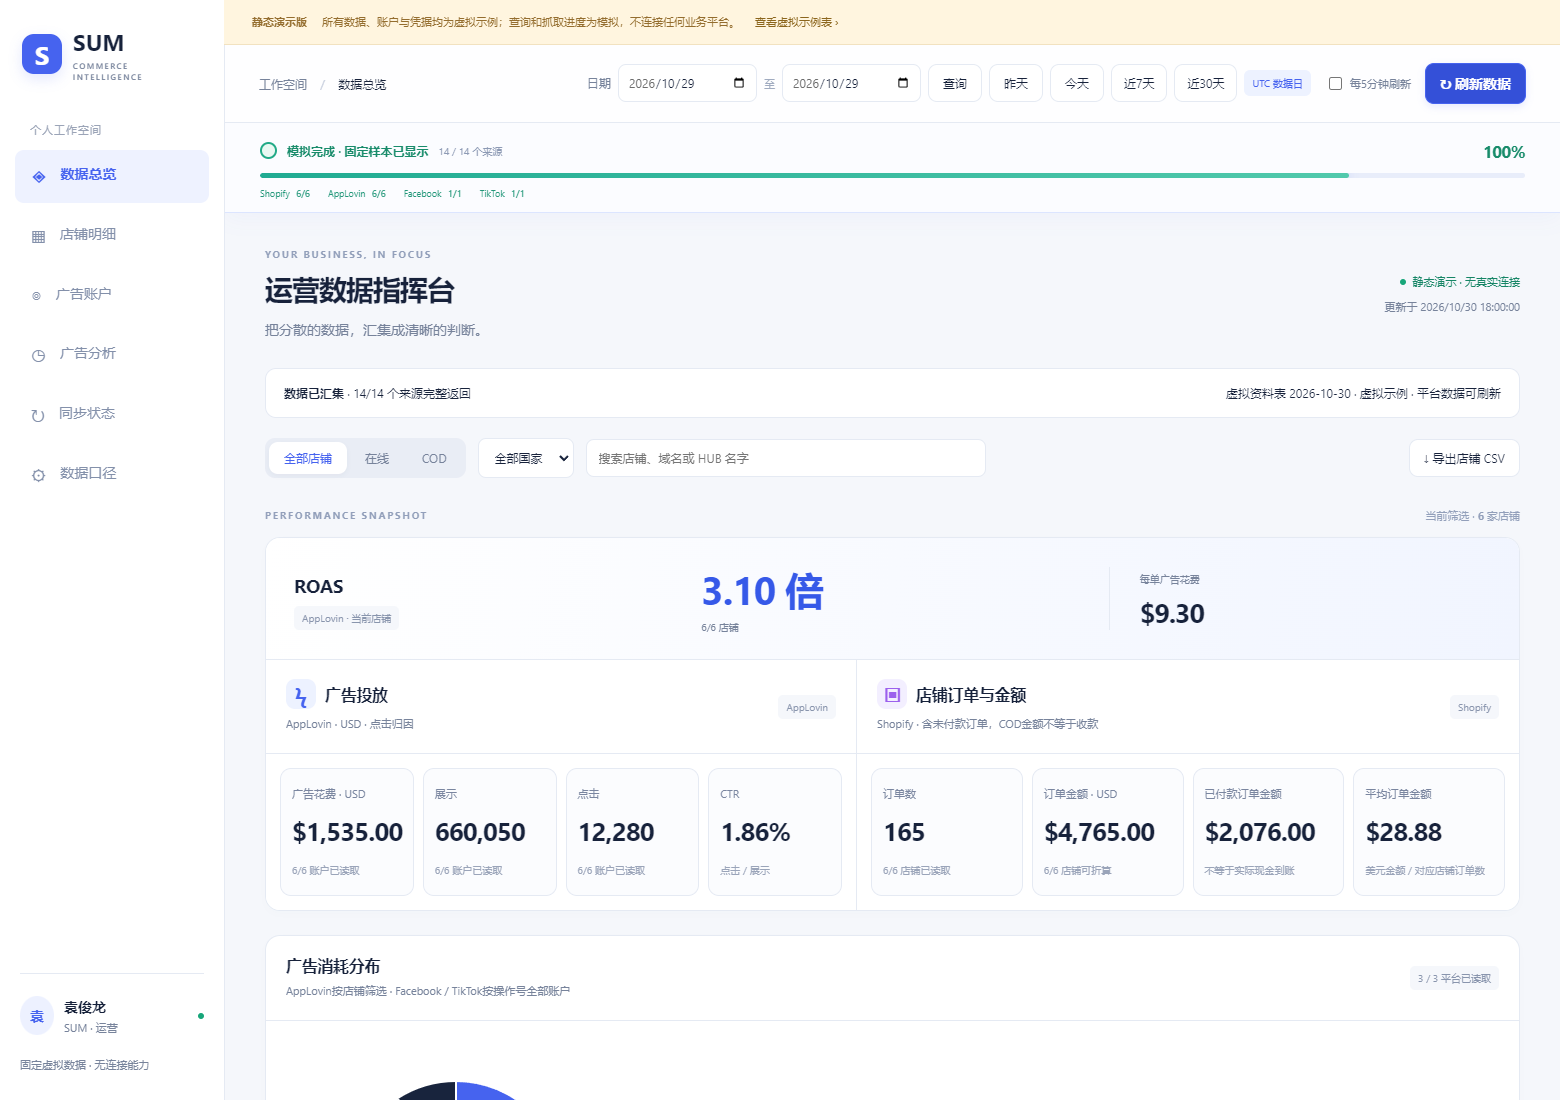Click the 广告花费 value $1,535.00
This screenshot has width=1560, height=1100.
347,832
